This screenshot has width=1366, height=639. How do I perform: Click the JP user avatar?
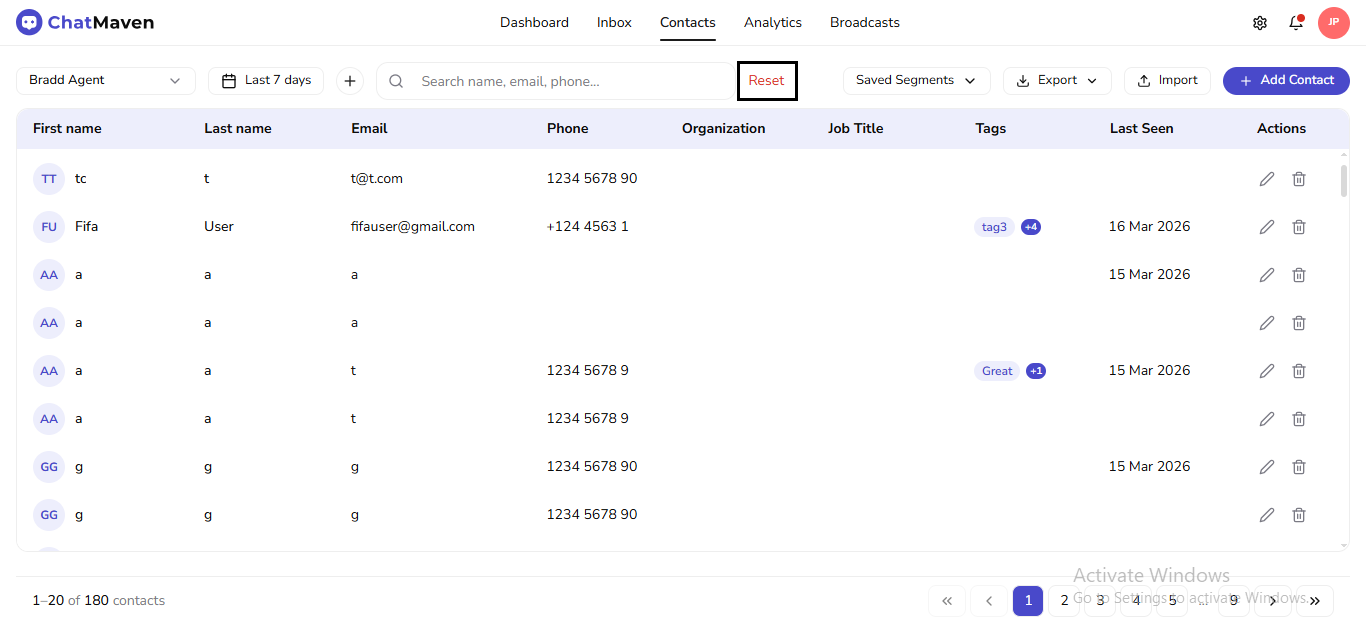[1333, 23]
